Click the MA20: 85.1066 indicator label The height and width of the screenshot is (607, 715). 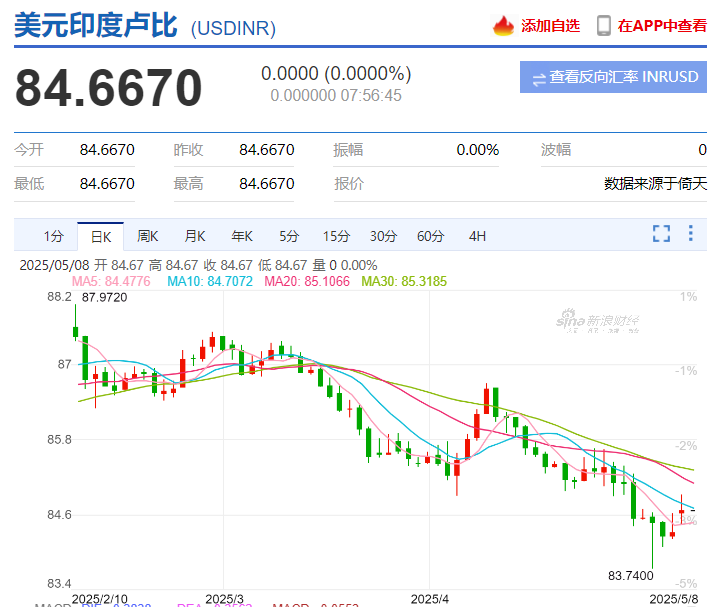307,281
